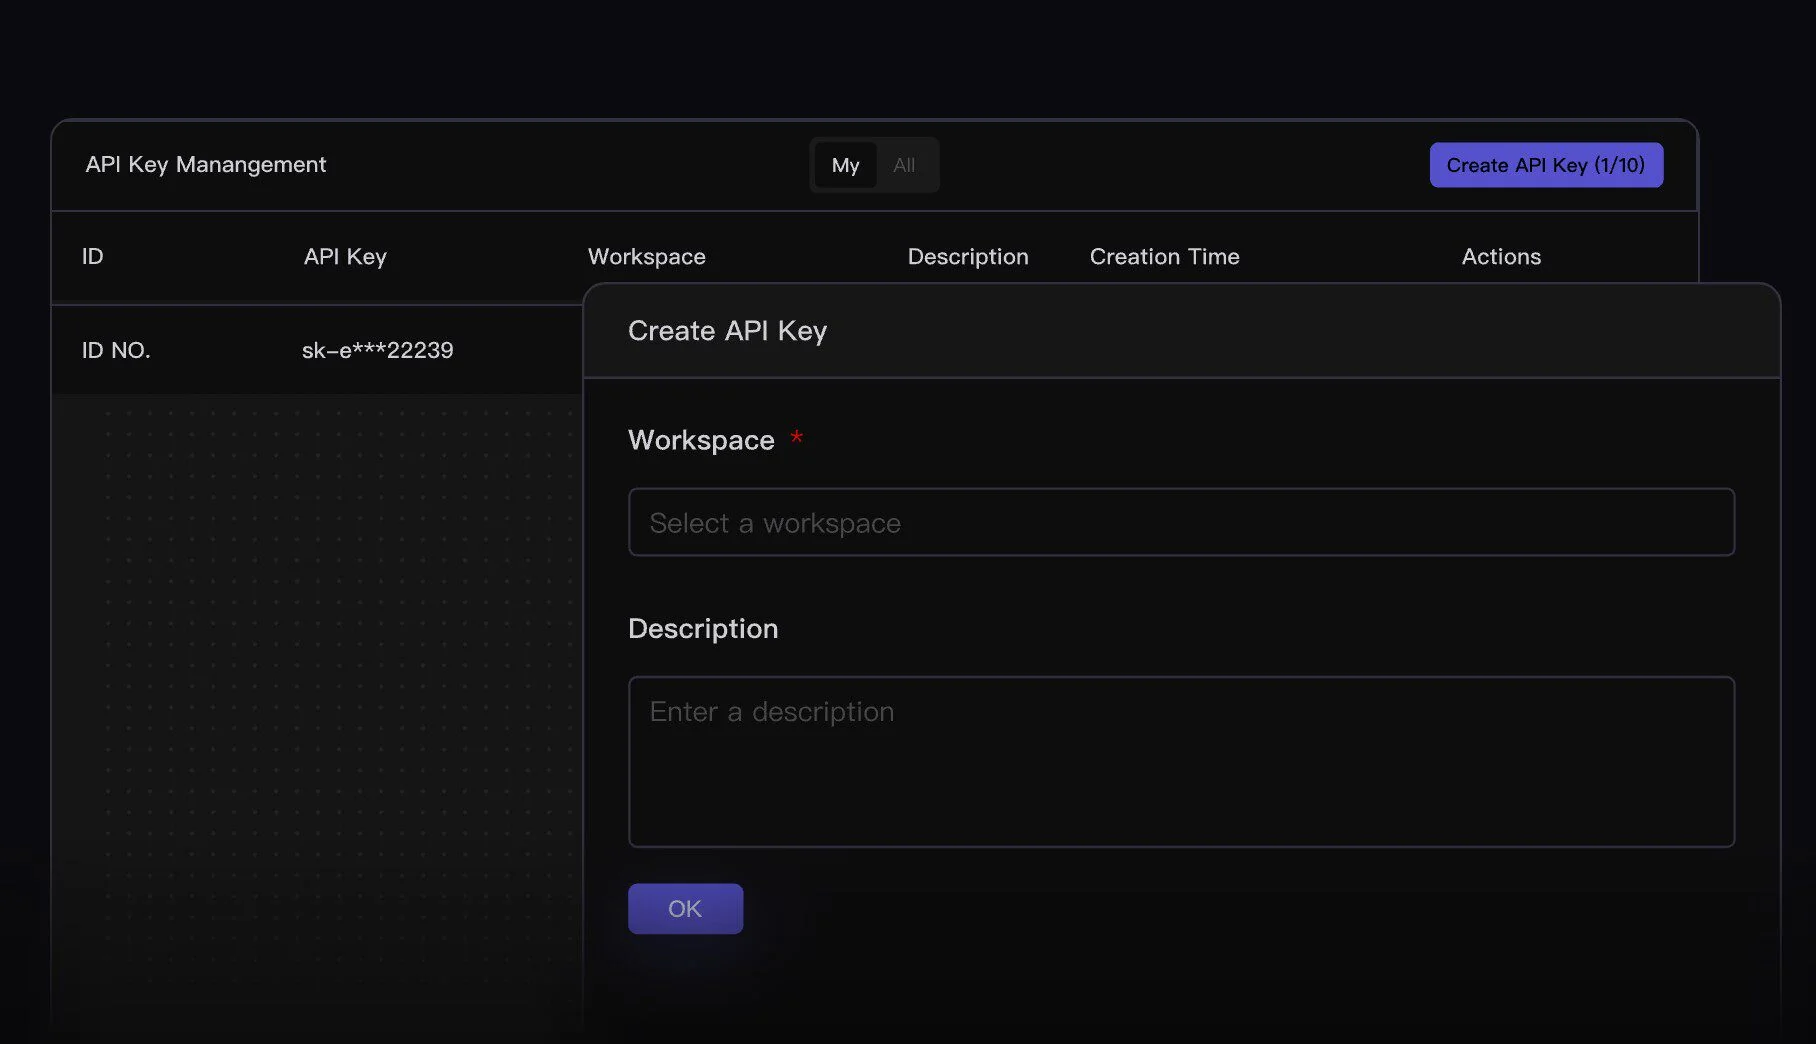This screenshot has width=1816, height=1044.
Task: Confirm with the OK button
Action: pyautogui.click(x=685, y=908)
